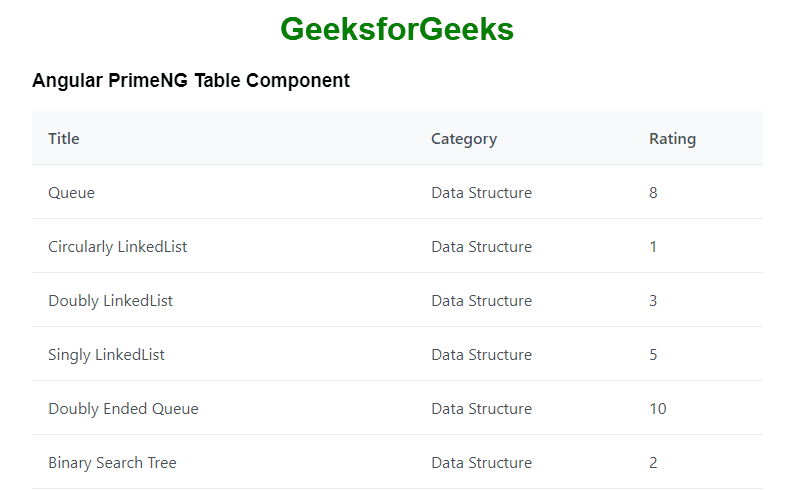798x490 pixels.
Task: Click Data Structure in the Queue row
Action: click(x=482, y=193)
